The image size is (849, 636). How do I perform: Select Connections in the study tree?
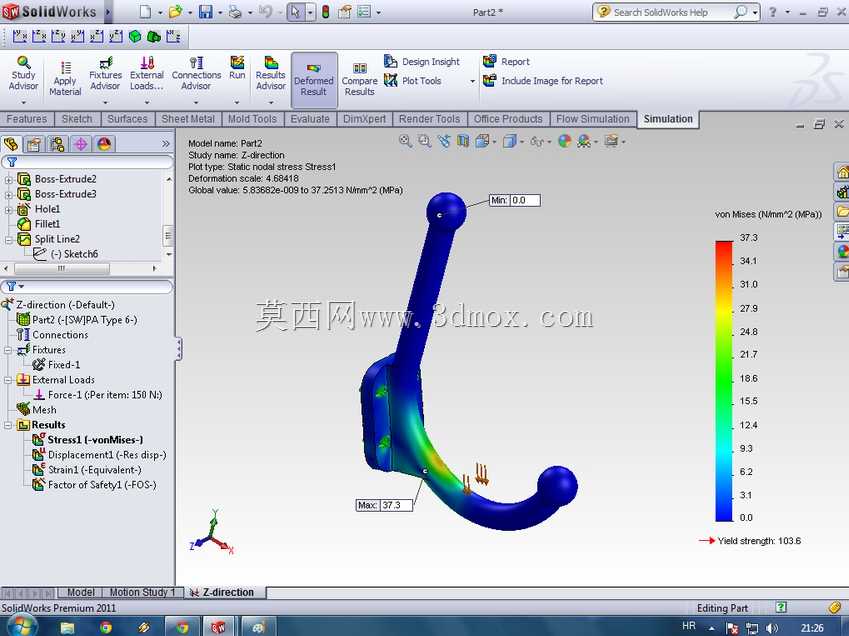[53, 335]
